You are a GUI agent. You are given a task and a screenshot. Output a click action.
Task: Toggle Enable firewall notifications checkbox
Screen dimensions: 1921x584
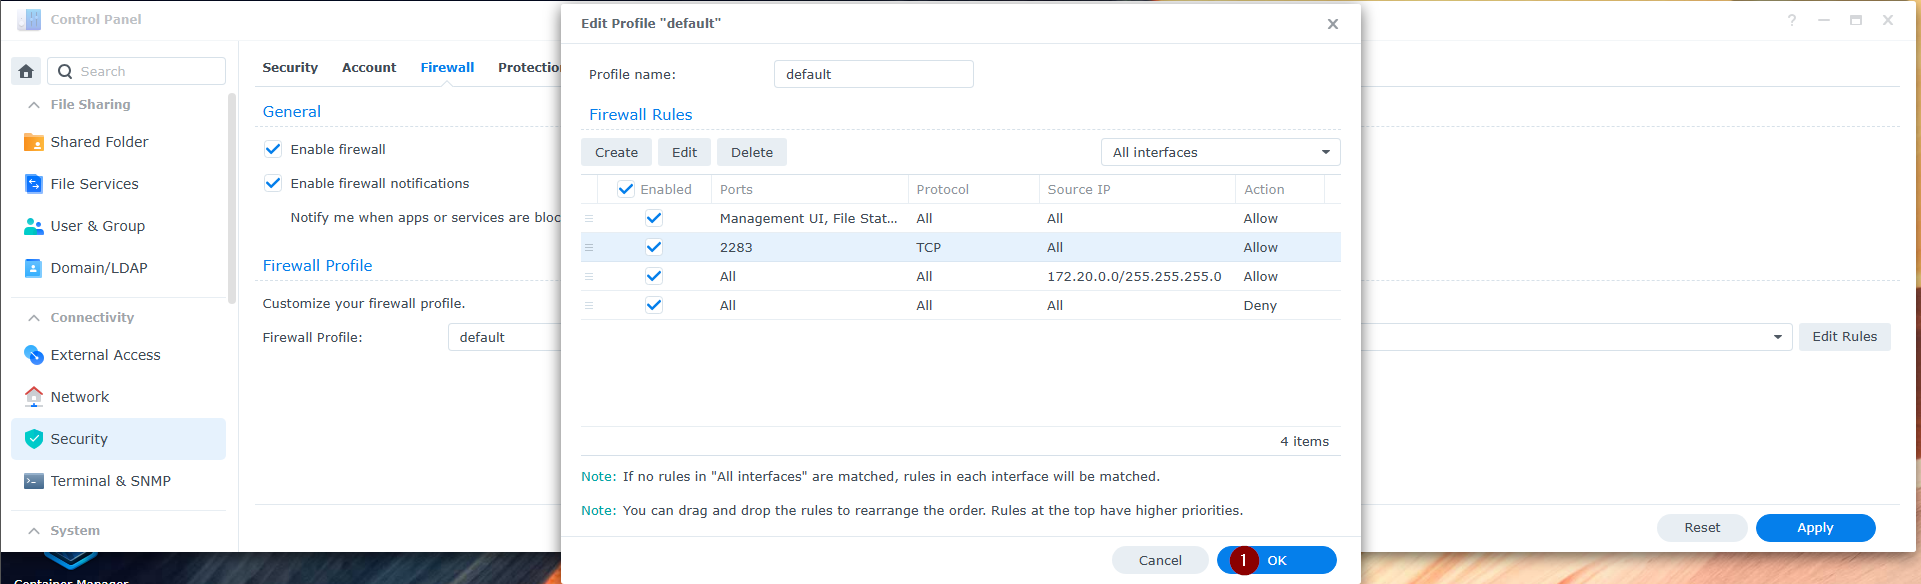(273, 183)
